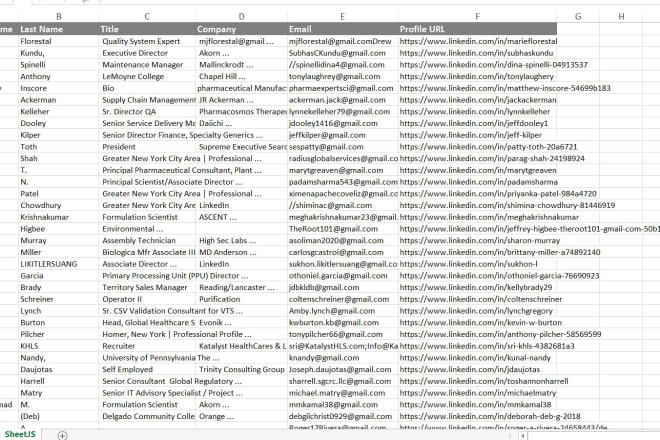Select the Daiichi company cell
The width and height of the screenshot is (660, 440).
coord(241,123)
